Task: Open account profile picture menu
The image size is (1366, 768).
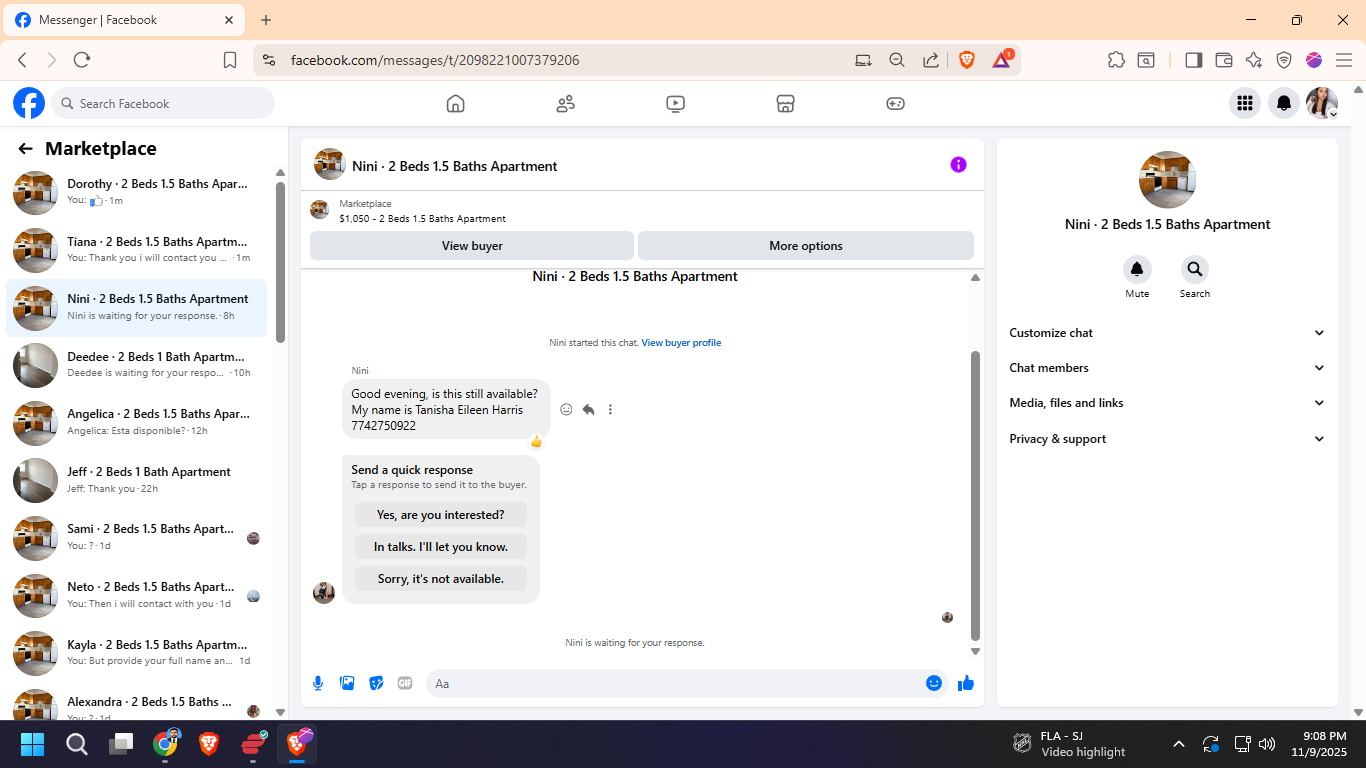Action: pos(1322,103)
